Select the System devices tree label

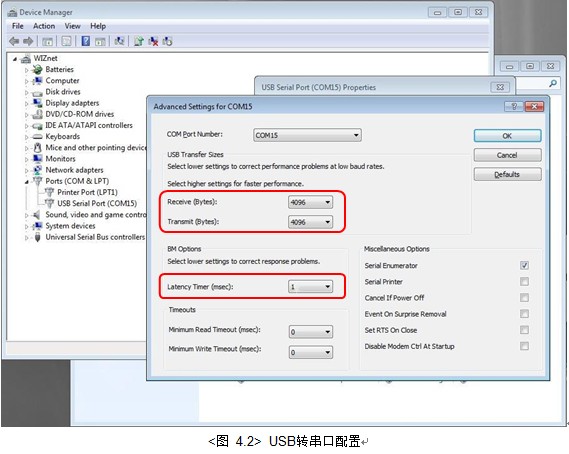point(70,226)
